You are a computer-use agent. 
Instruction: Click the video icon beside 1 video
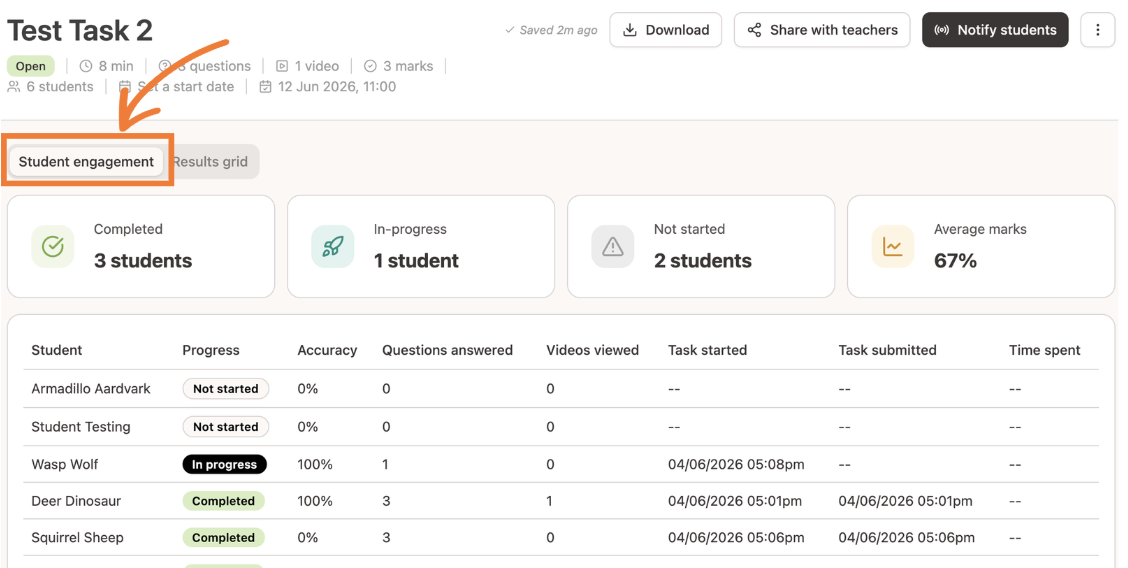point(282,66)
